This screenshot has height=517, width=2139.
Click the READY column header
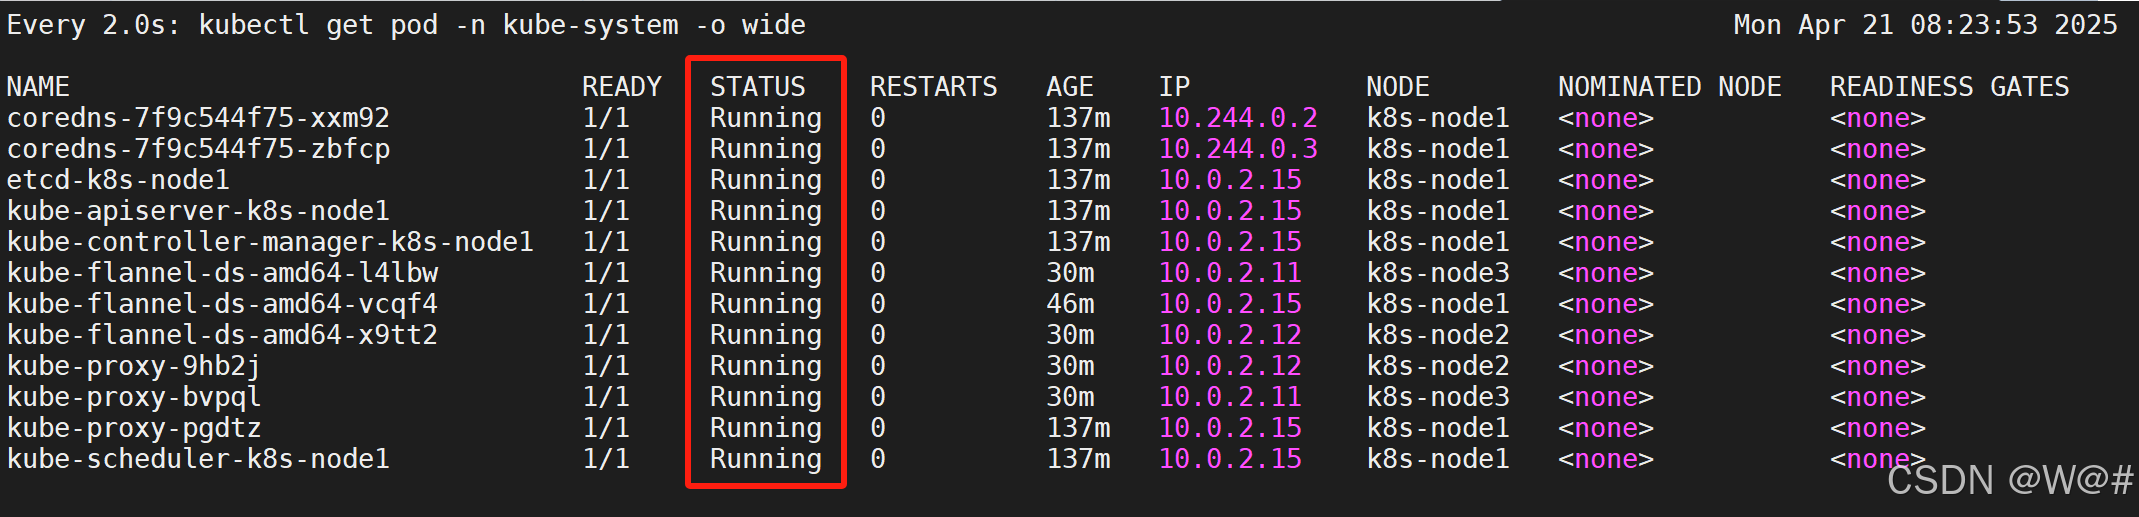[x=622, y=87]
